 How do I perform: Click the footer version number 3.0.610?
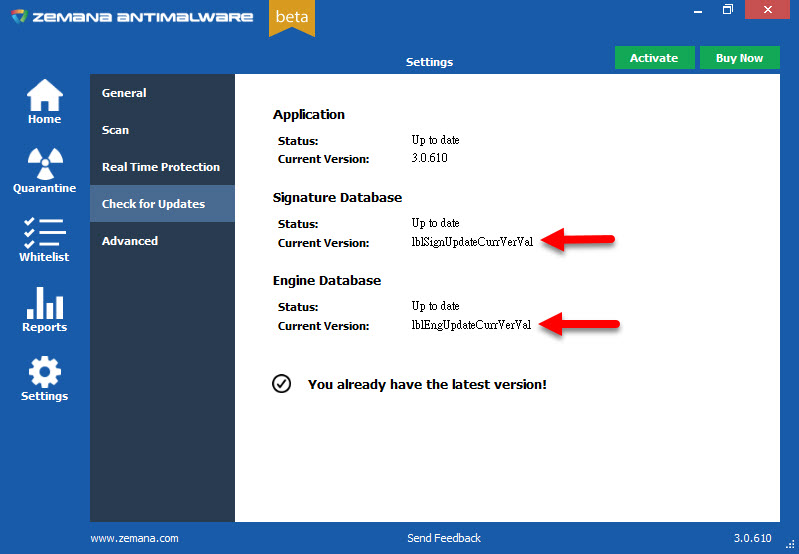753,538
